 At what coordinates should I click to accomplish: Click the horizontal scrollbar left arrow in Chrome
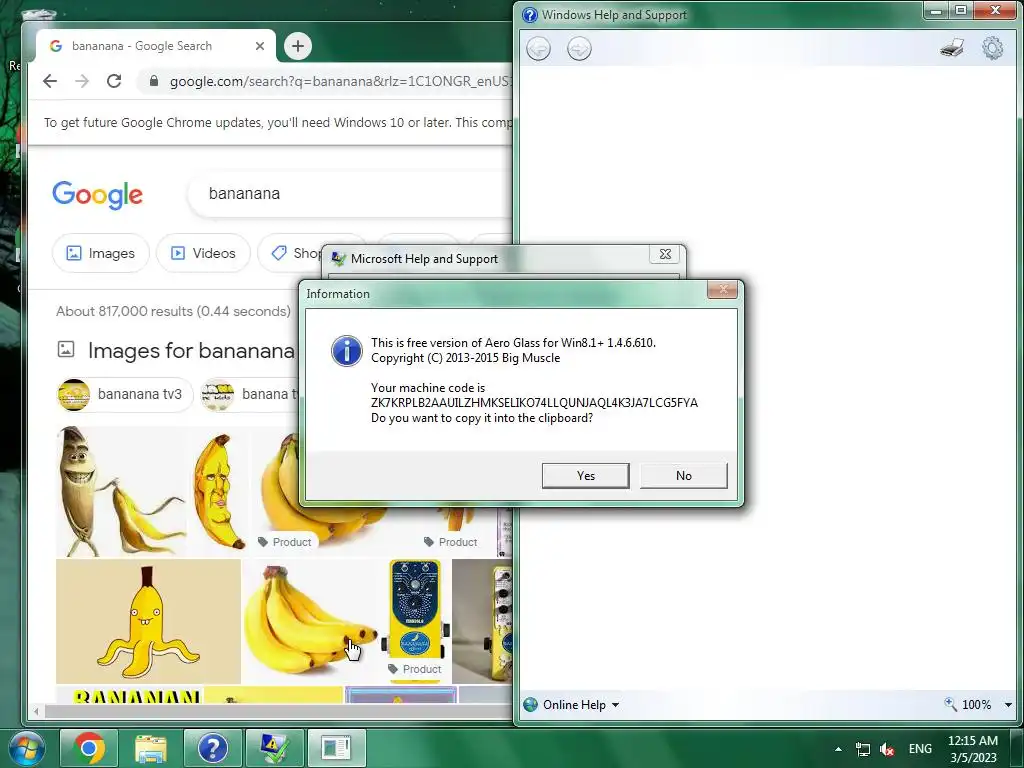click(37, 711)
